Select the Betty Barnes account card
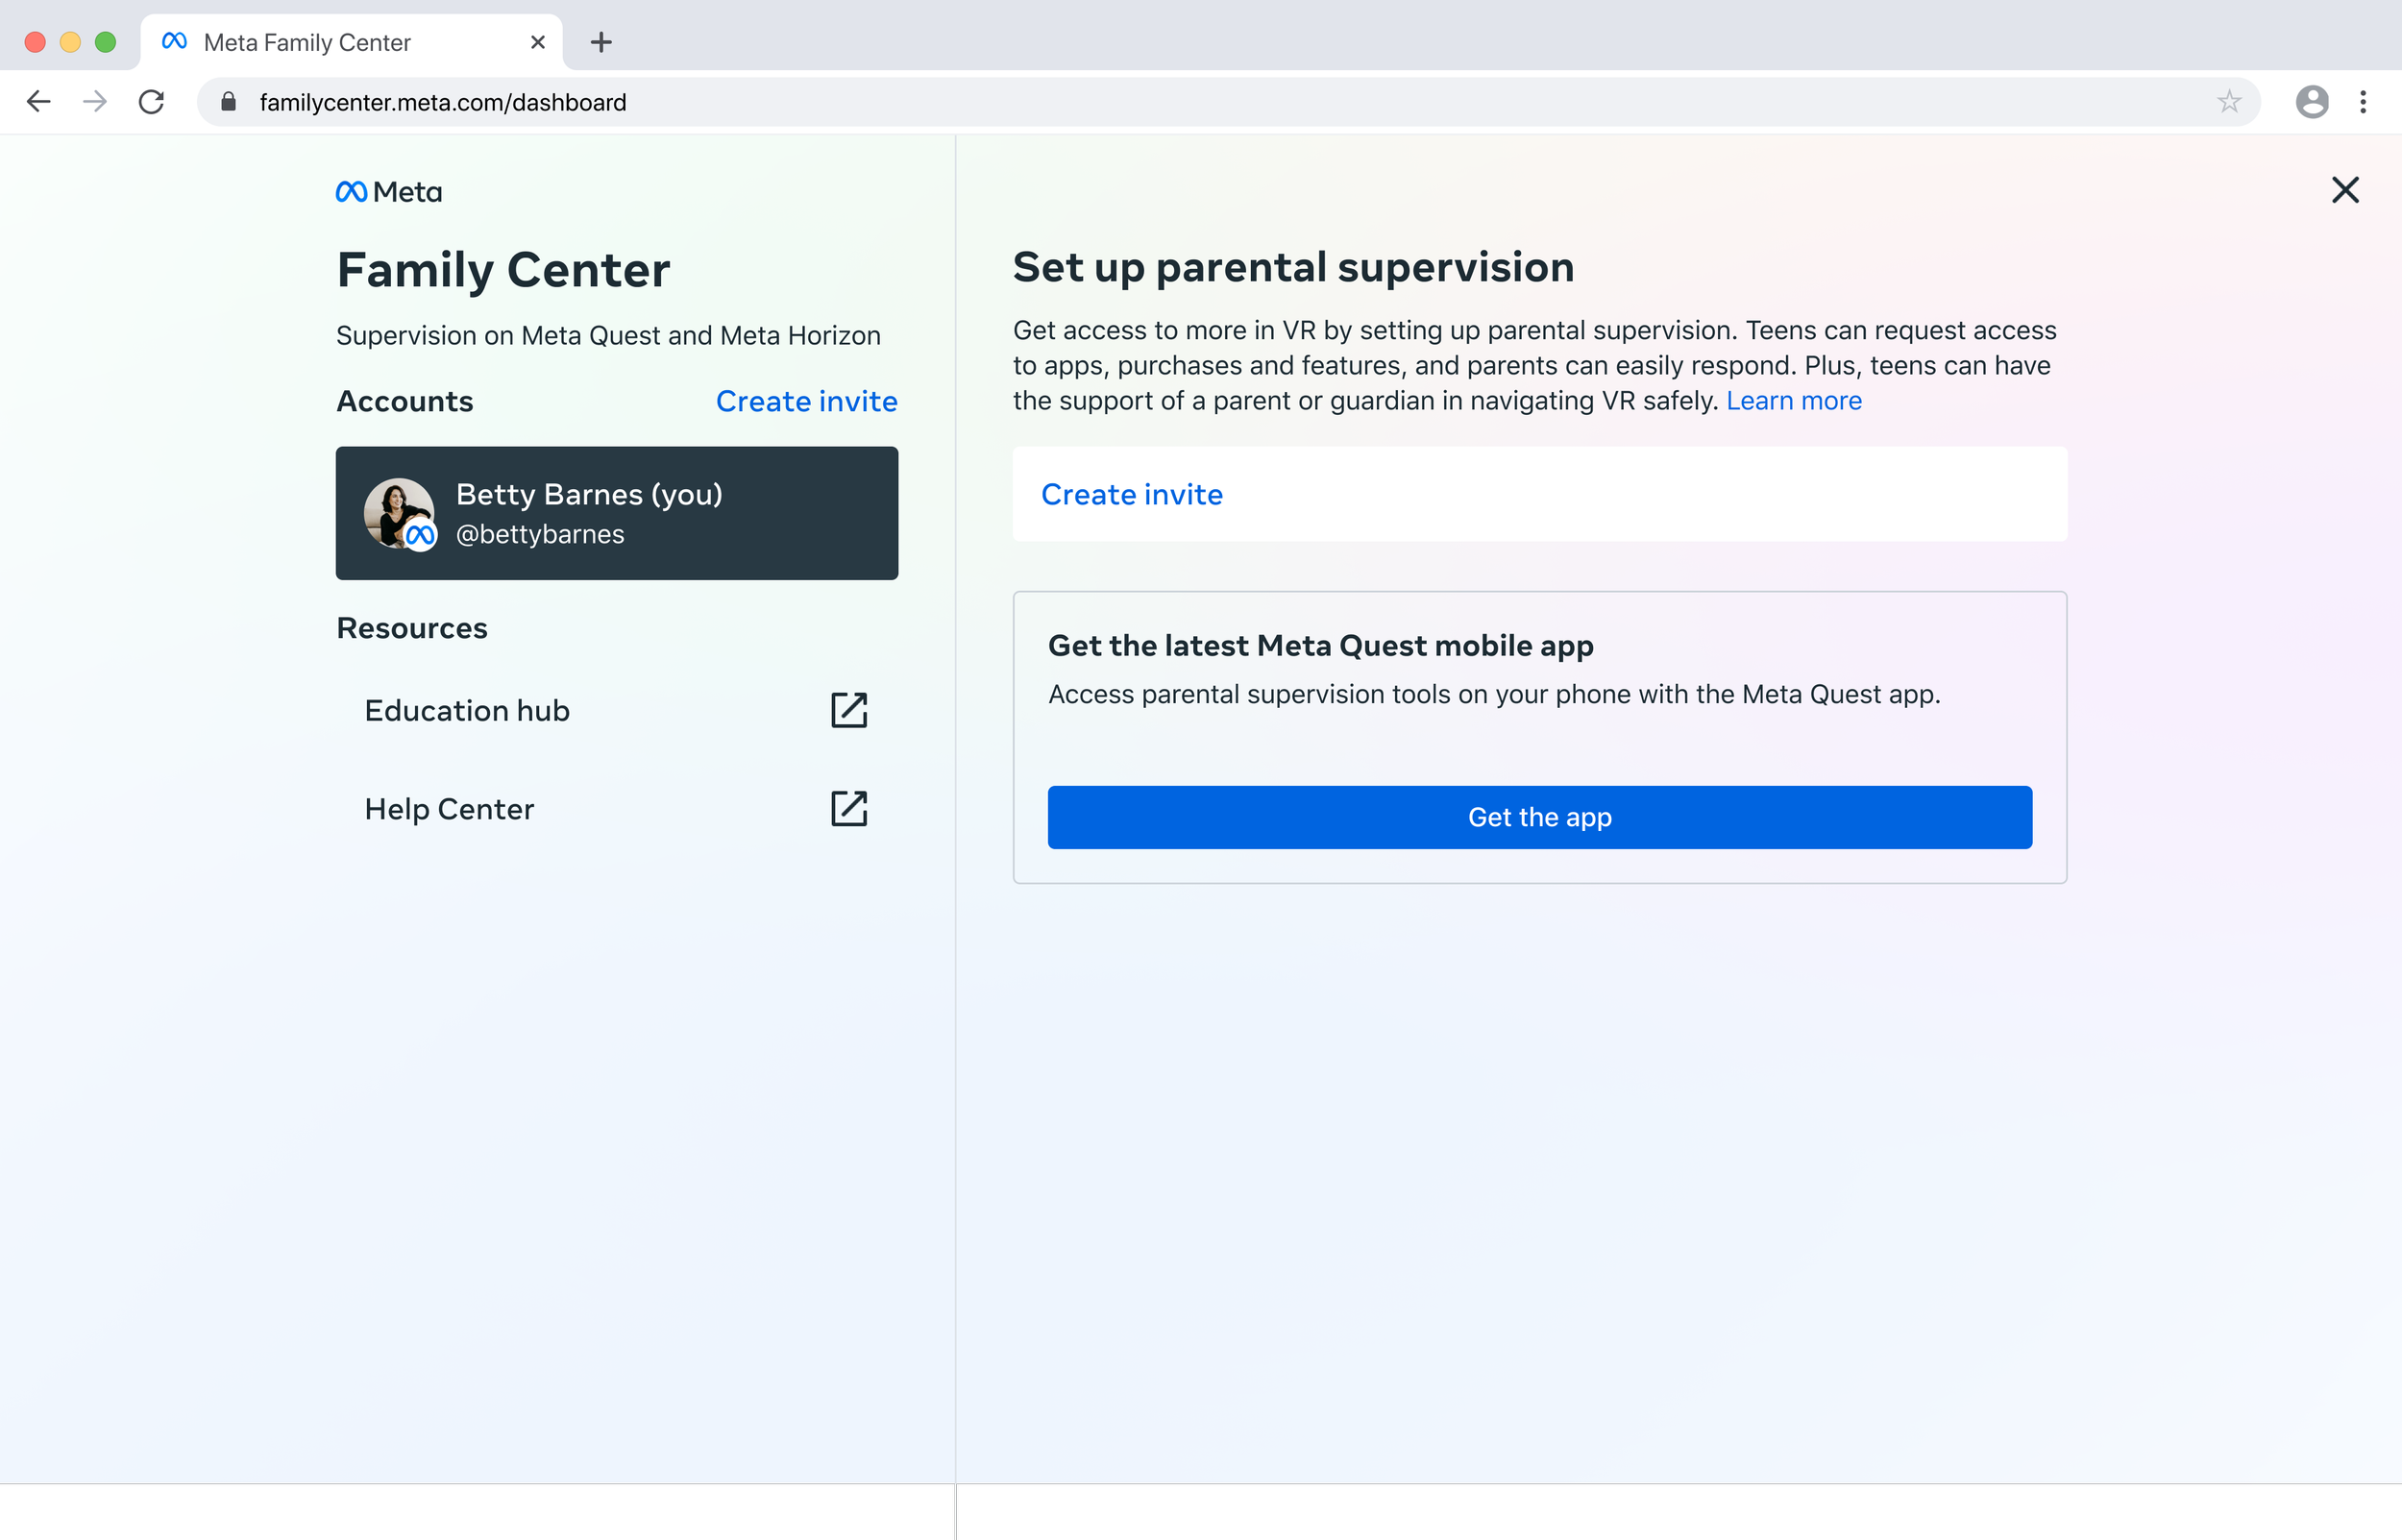This screenshot has width=2402, height=1540. click(x=616, y=513)
